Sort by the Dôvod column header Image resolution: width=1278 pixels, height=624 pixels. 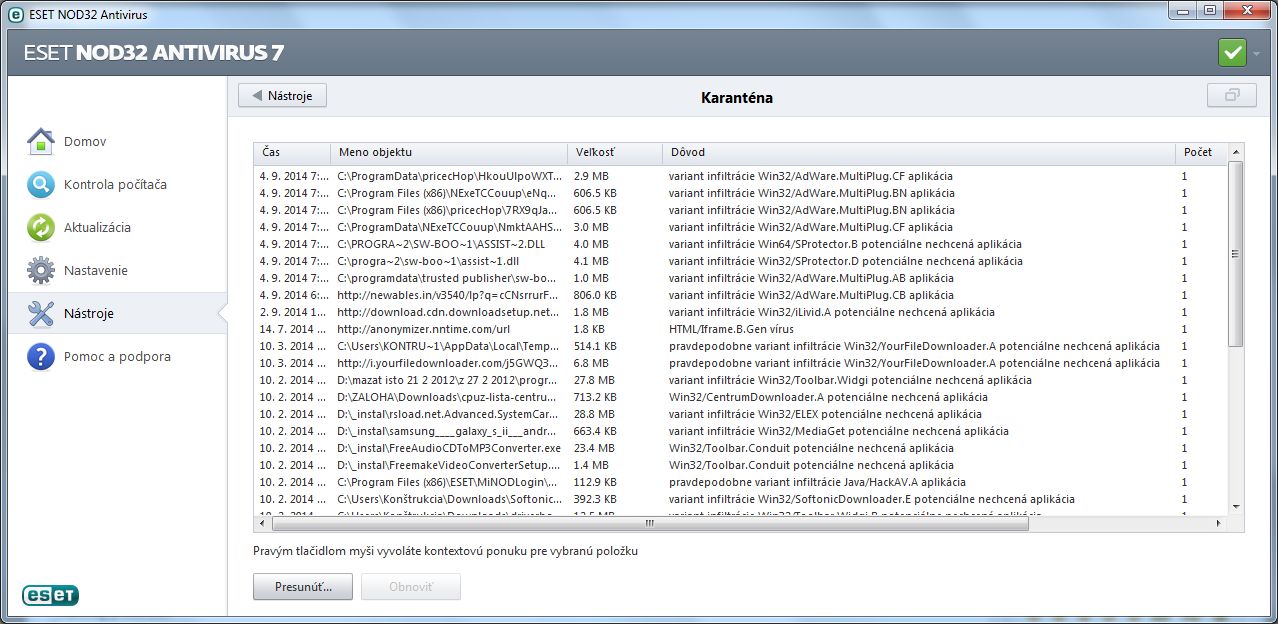919,153
